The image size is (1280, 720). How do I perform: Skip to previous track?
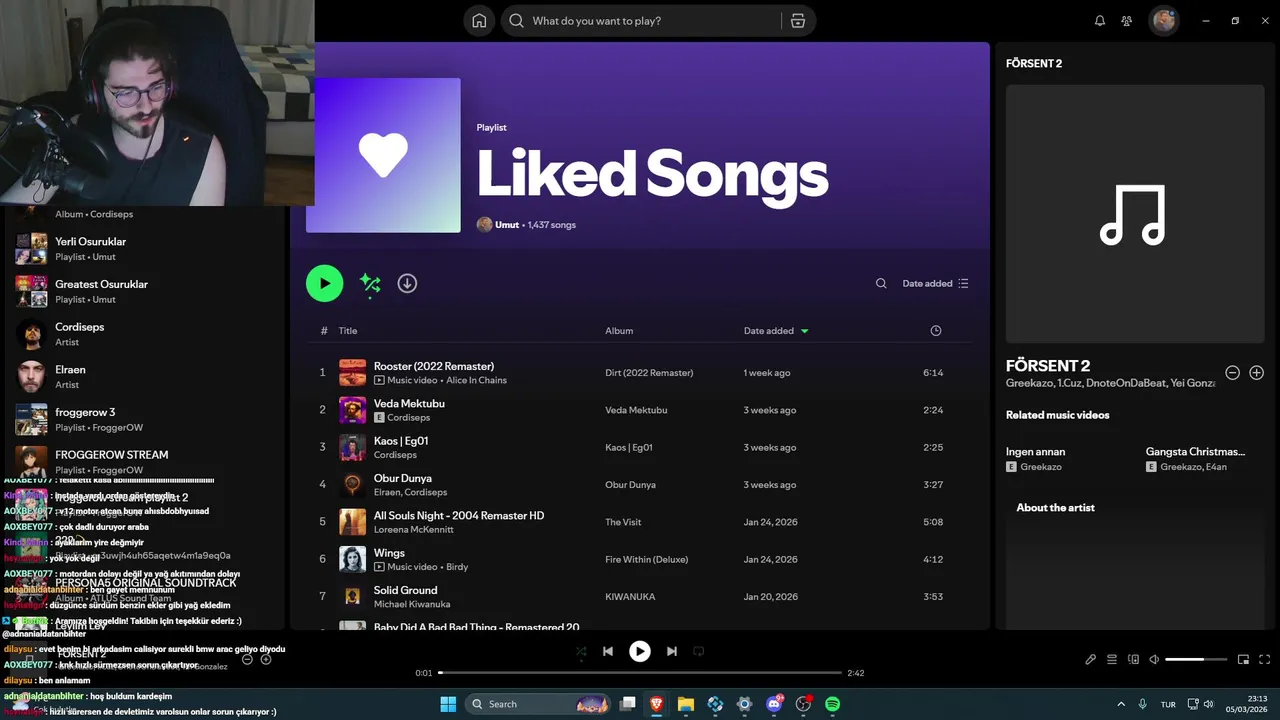tap(607, 651)
